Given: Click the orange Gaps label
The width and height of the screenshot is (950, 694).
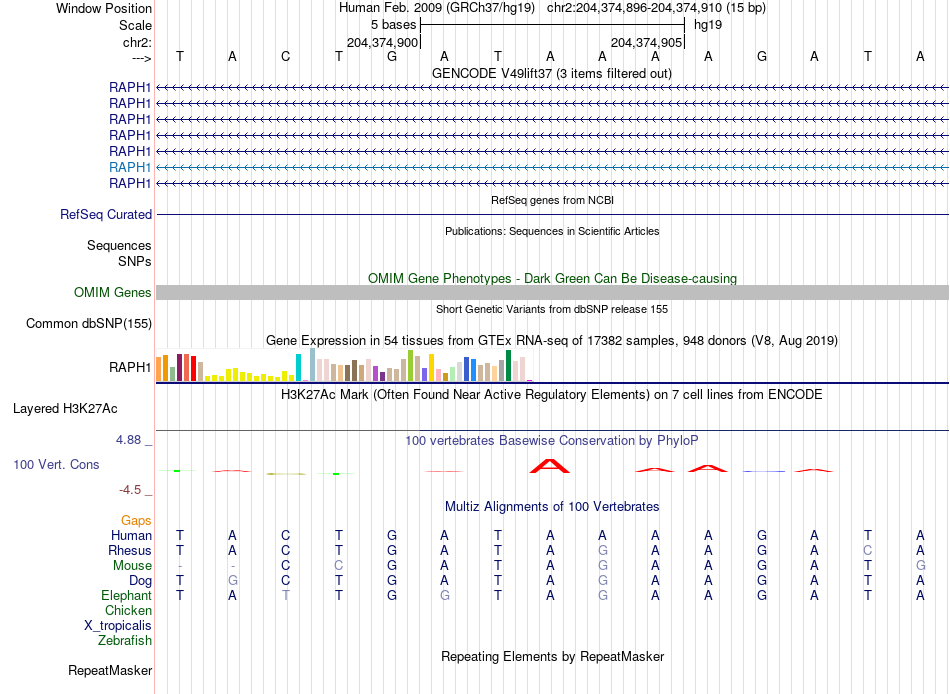Looking at the screenshot, I should point(136,521).
